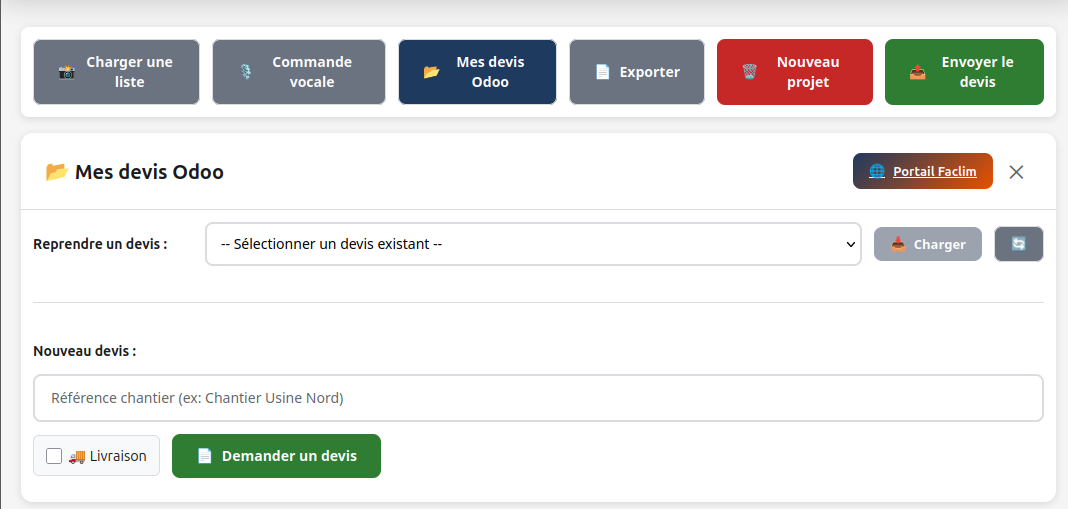
Task: Click the Exporter toolbar button label
Action: 649,72
